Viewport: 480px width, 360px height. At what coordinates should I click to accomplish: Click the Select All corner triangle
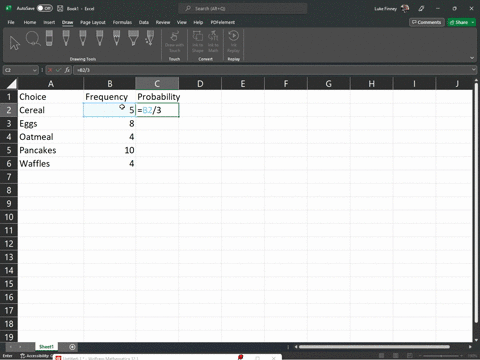[11, 83]
